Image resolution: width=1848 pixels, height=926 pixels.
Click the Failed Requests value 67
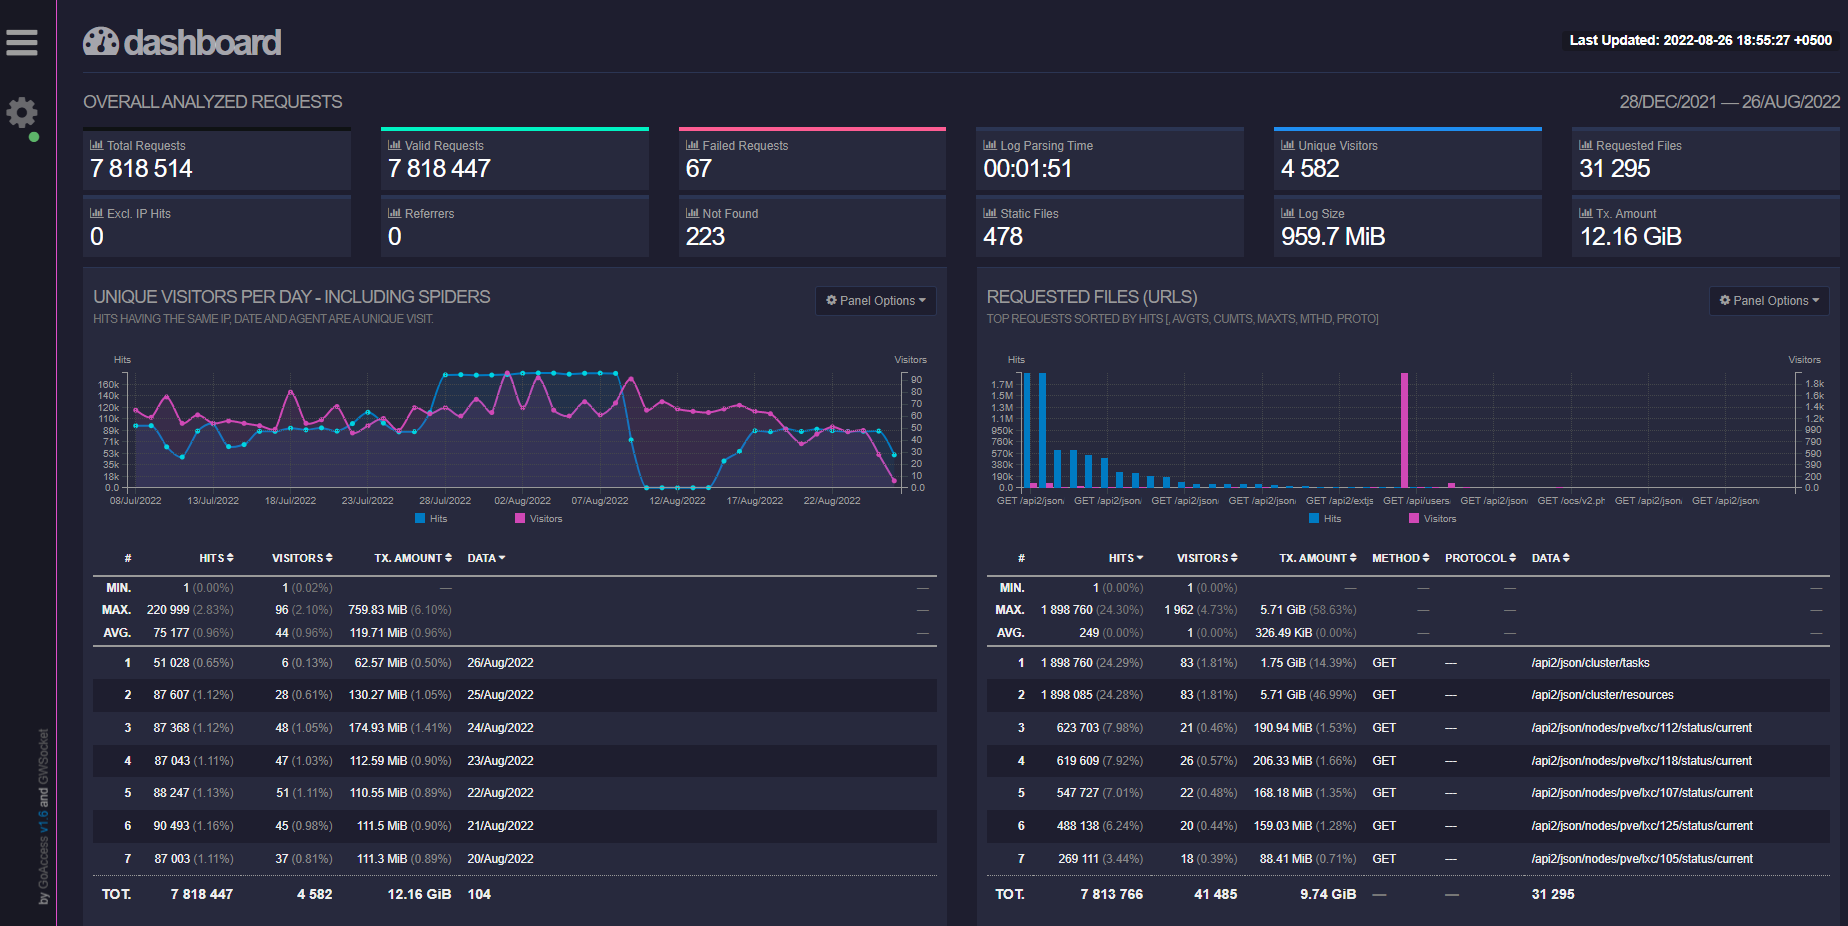(x=698, y=169)
